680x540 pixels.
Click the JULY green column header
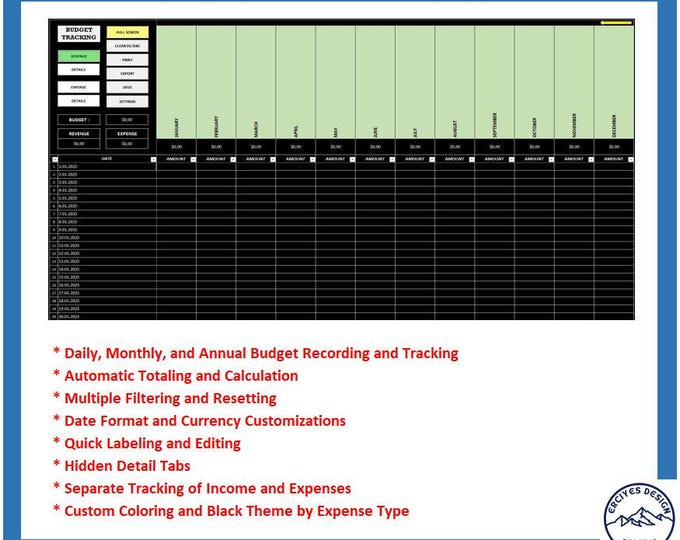click(415, 82)
